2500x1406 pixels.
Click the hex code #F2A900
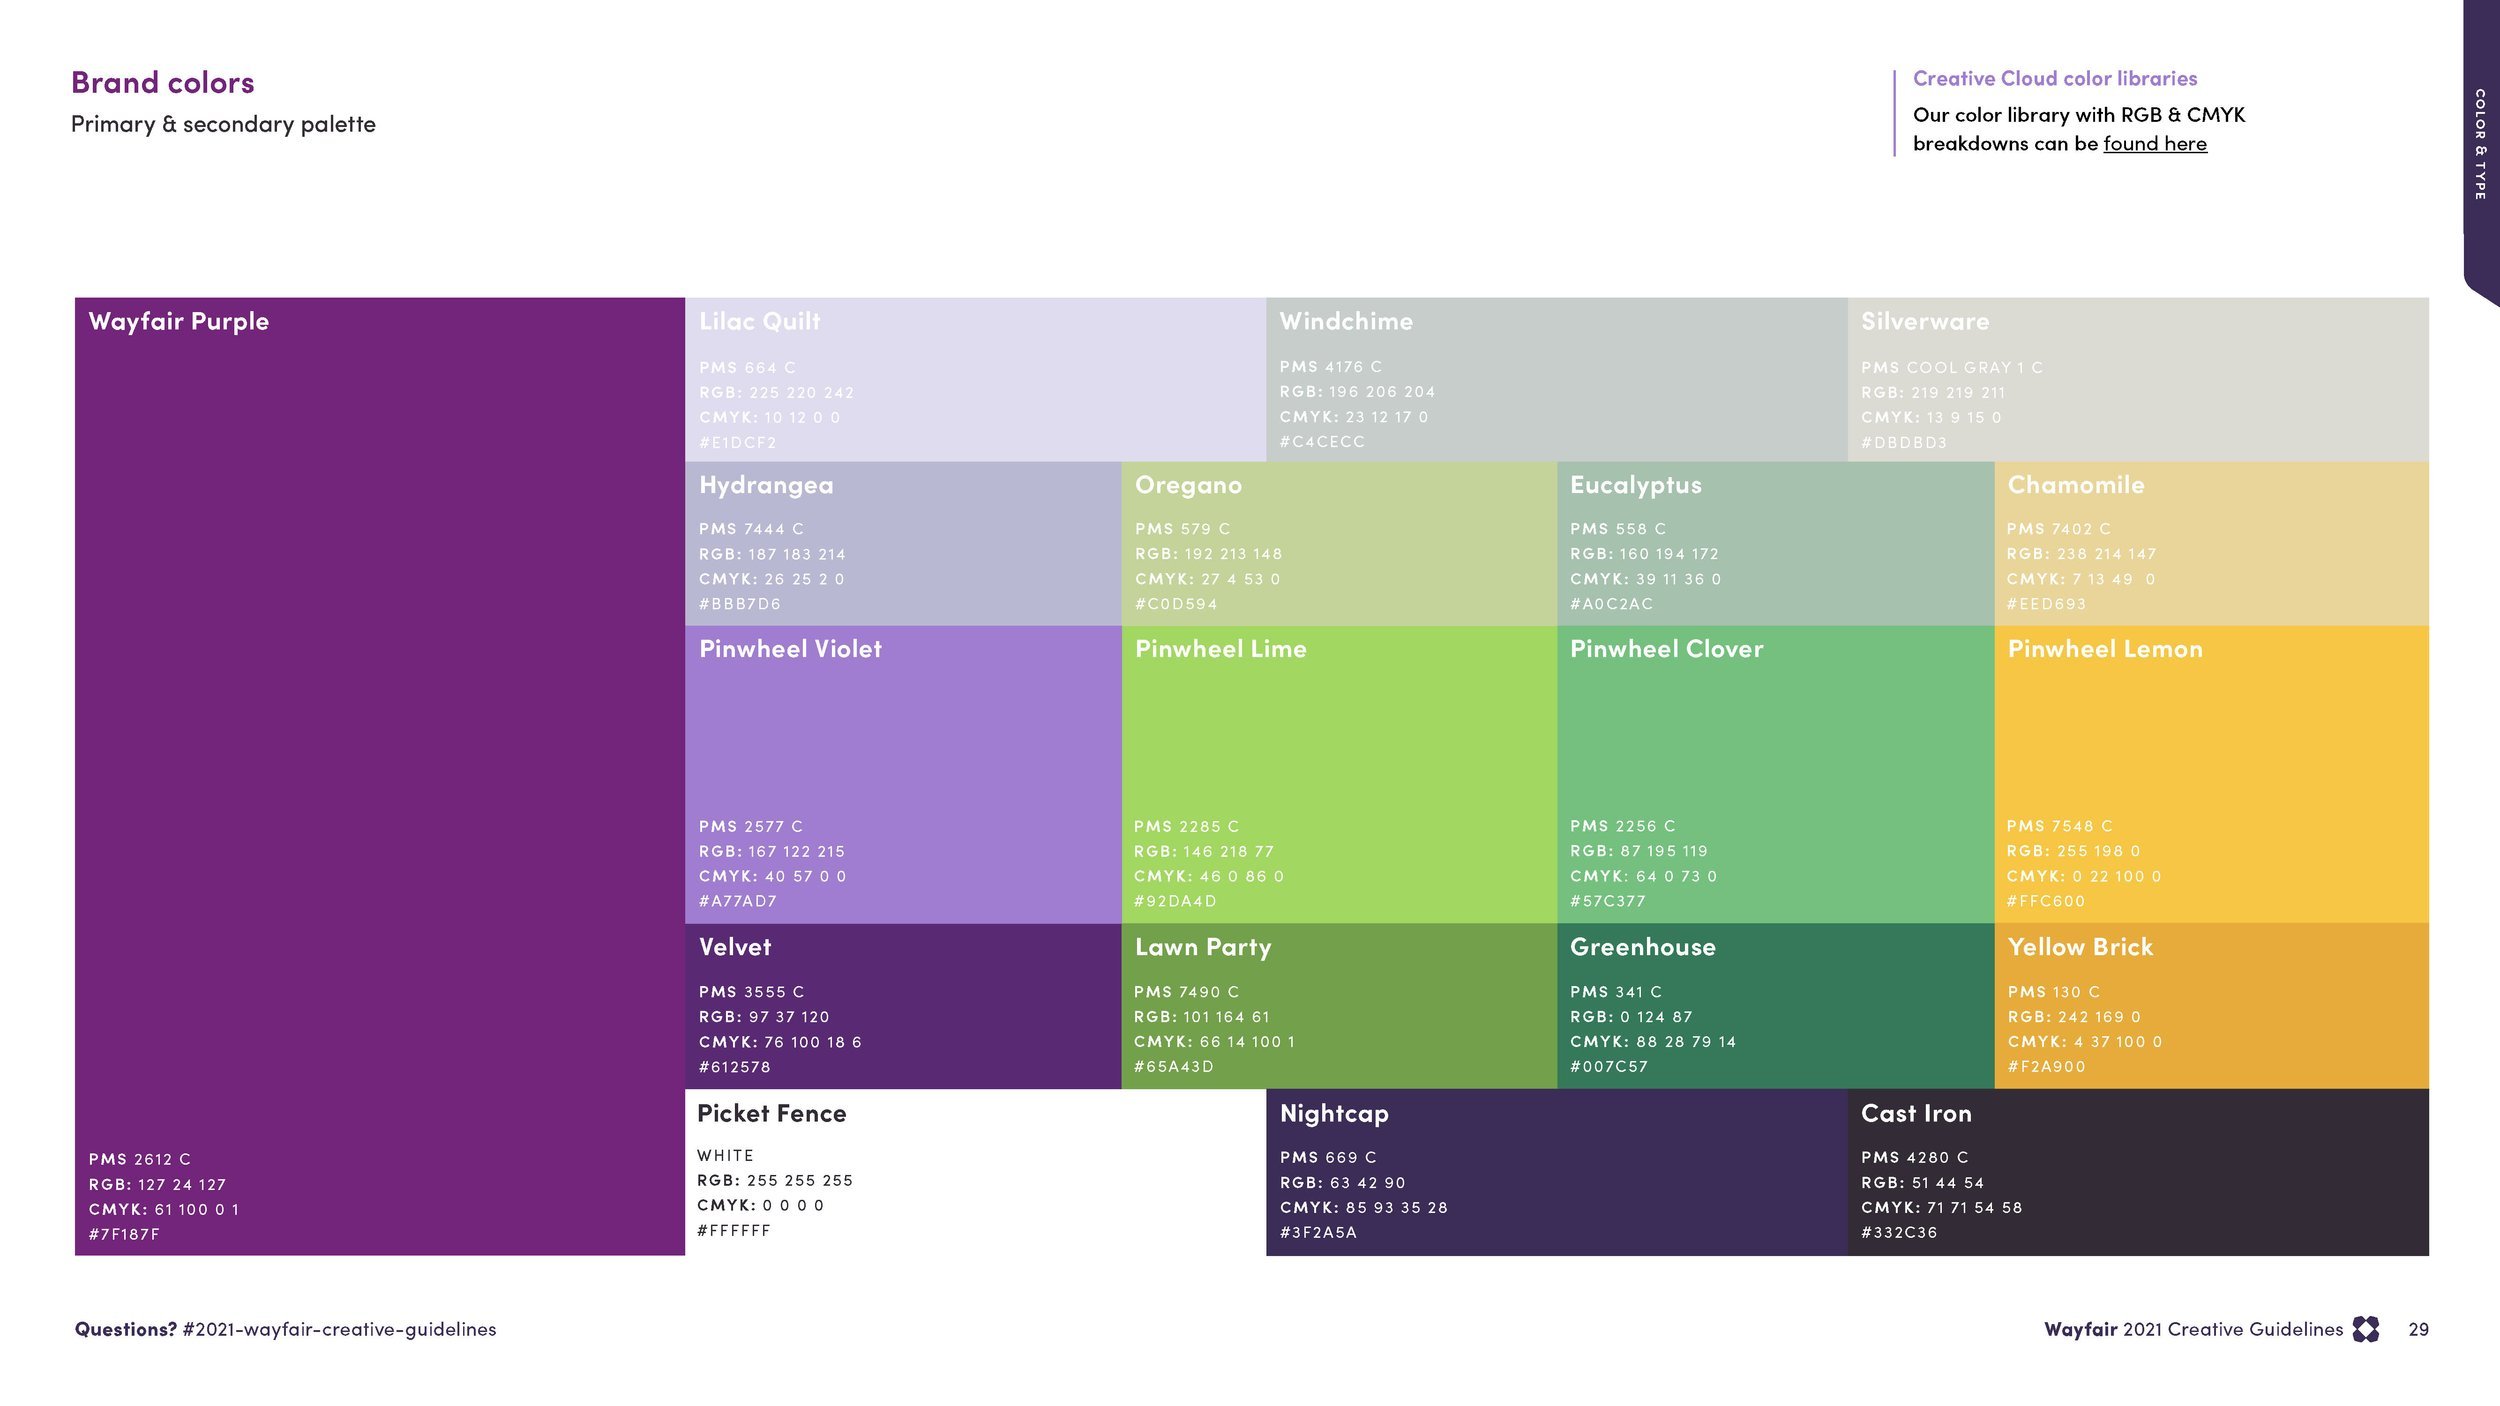[2047, 1066]
